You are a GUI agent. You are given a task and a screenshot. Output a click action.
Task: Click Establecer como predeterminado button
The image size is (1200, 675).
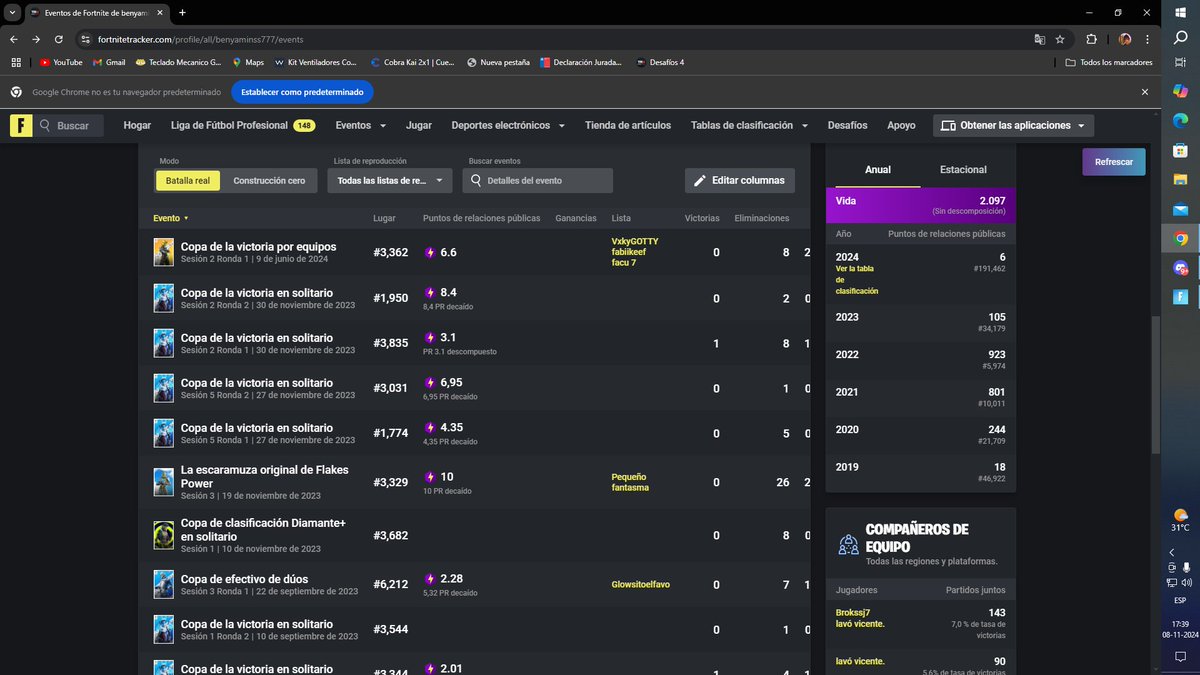coord(303,91)
